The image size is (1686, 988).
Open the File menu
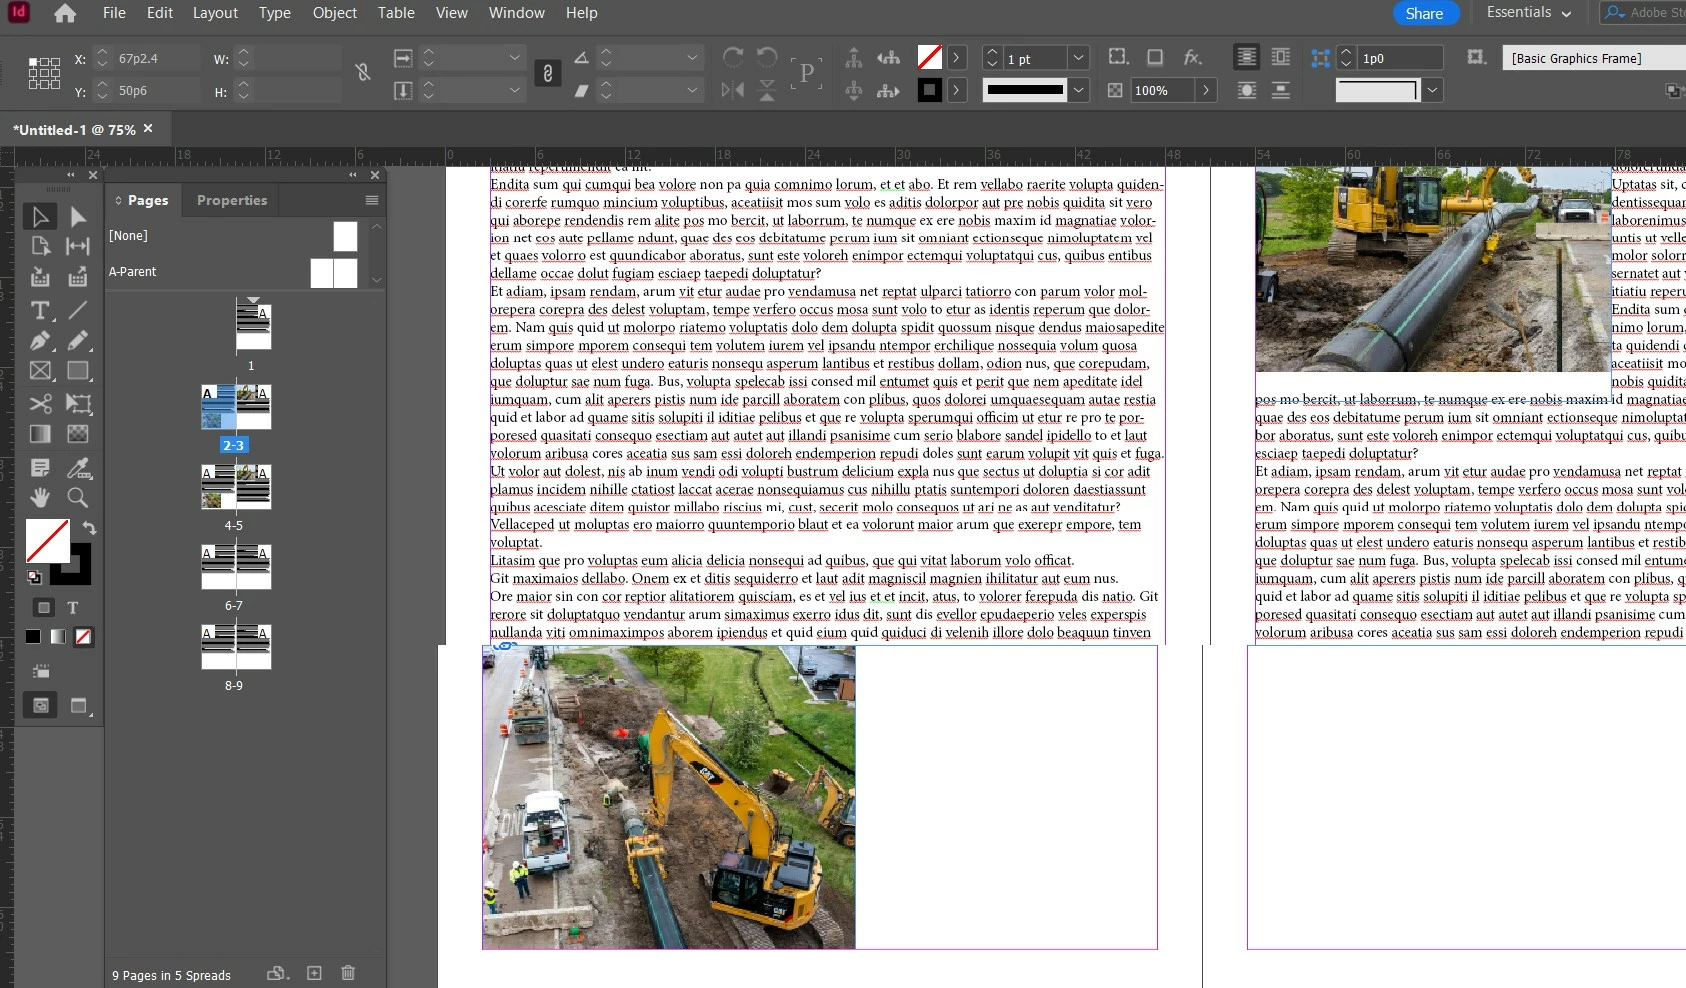pos(114,13)
